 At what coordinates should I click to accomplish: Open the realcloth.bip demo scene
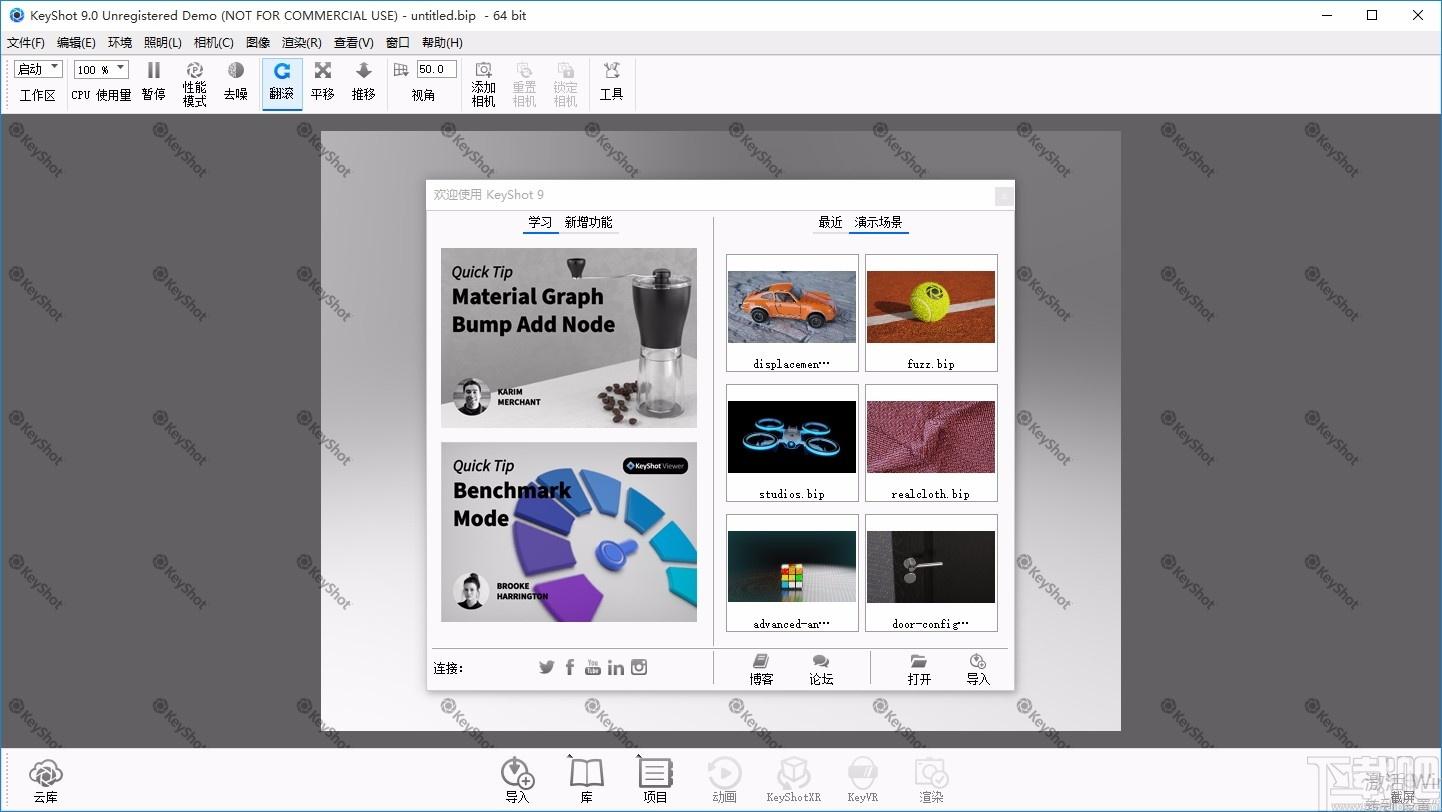click(x=931, y=443)
